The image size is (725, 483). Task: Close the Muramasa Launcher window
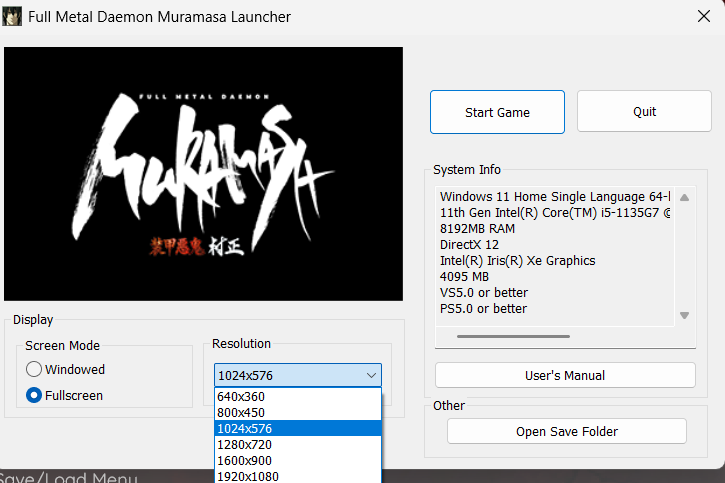(704, 16)
